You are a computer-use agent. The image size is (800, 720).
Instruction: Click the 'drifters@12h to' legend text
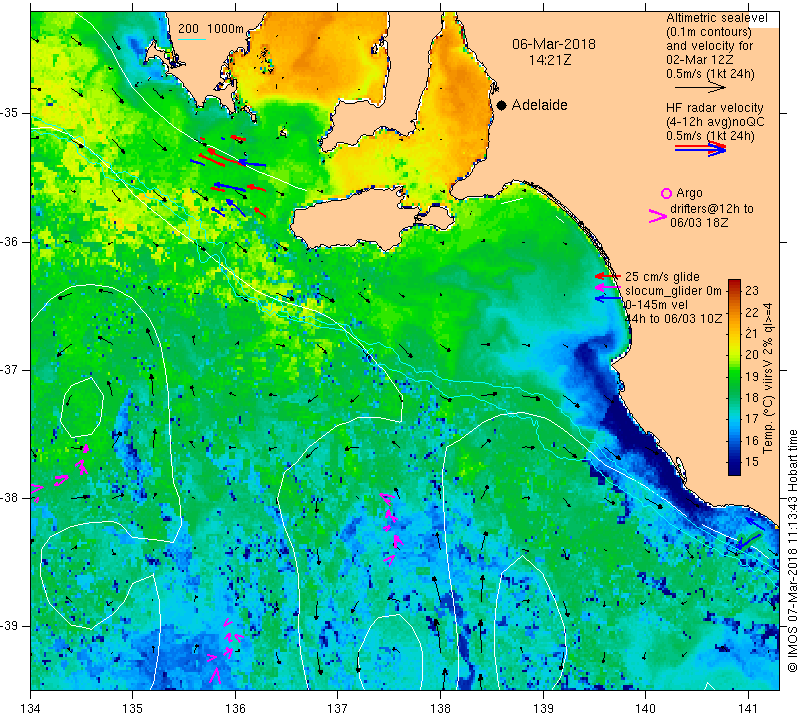coord(711,209)
